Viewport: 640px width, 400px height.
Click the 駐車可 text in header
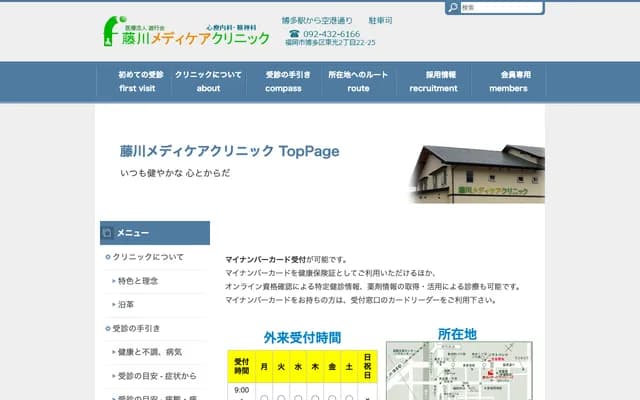[x=380, y=20]
